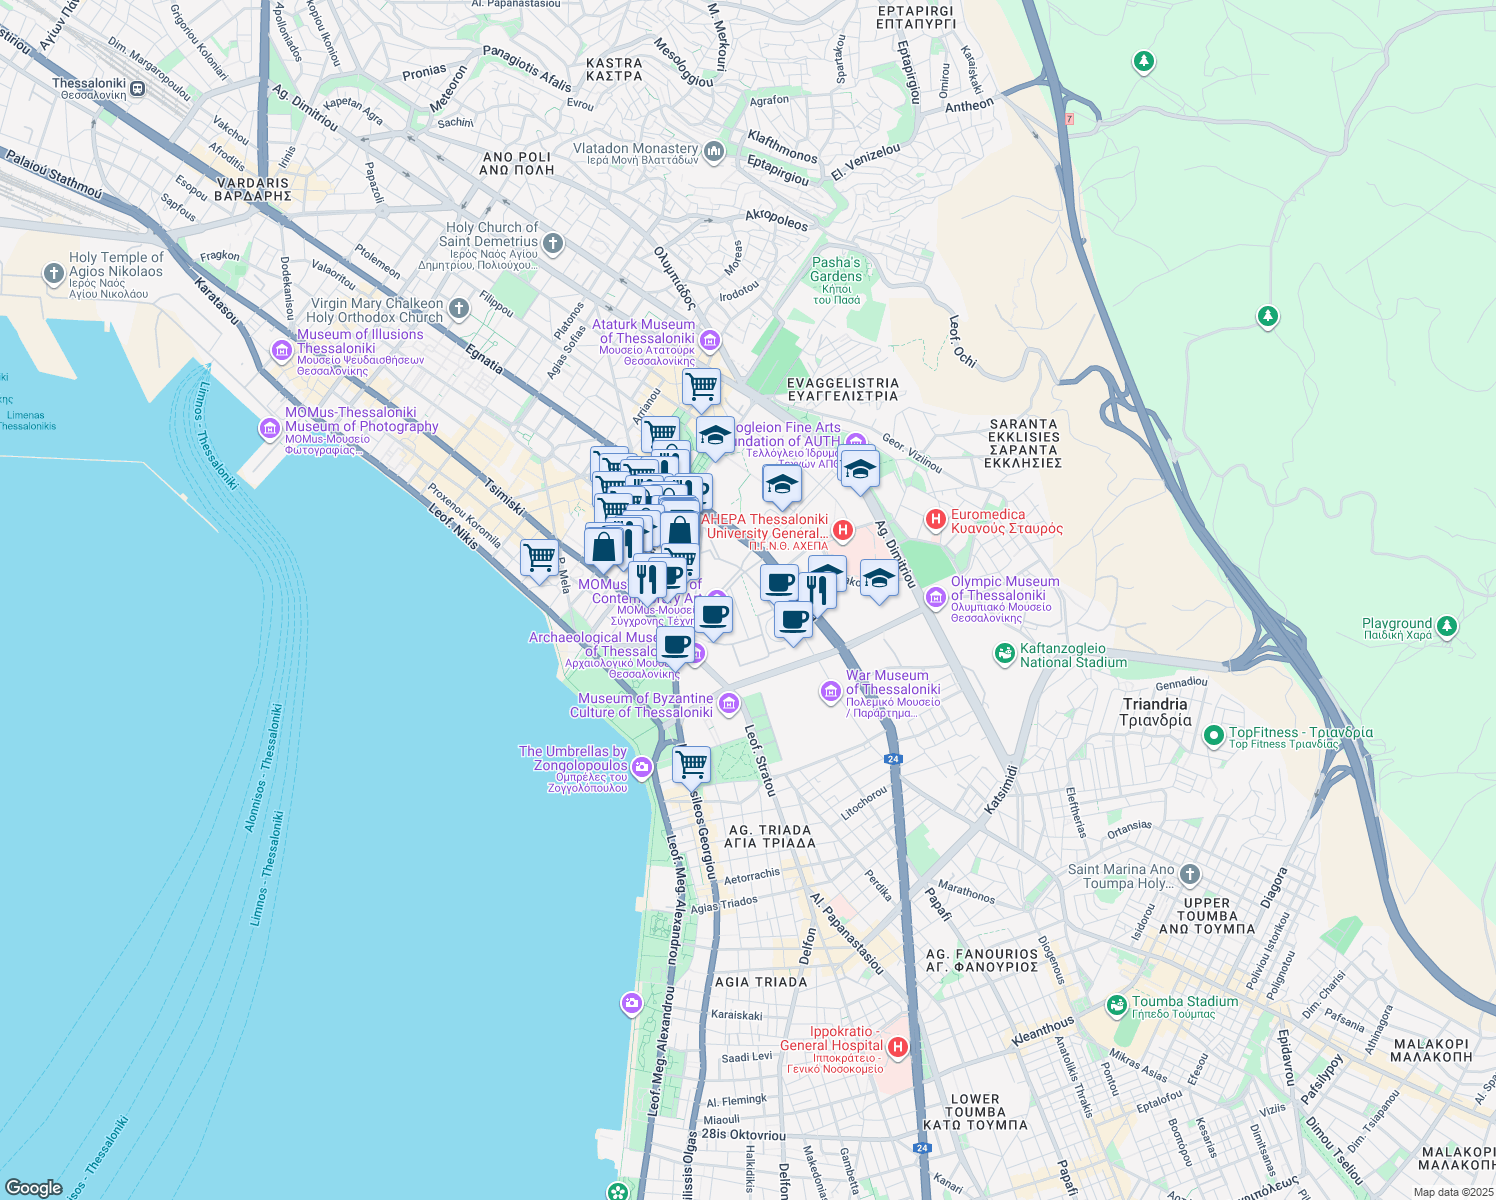Open the Ippokratio General Hospital H icon
This screenshot has width=1496, height=1200.
[898, 1047]
